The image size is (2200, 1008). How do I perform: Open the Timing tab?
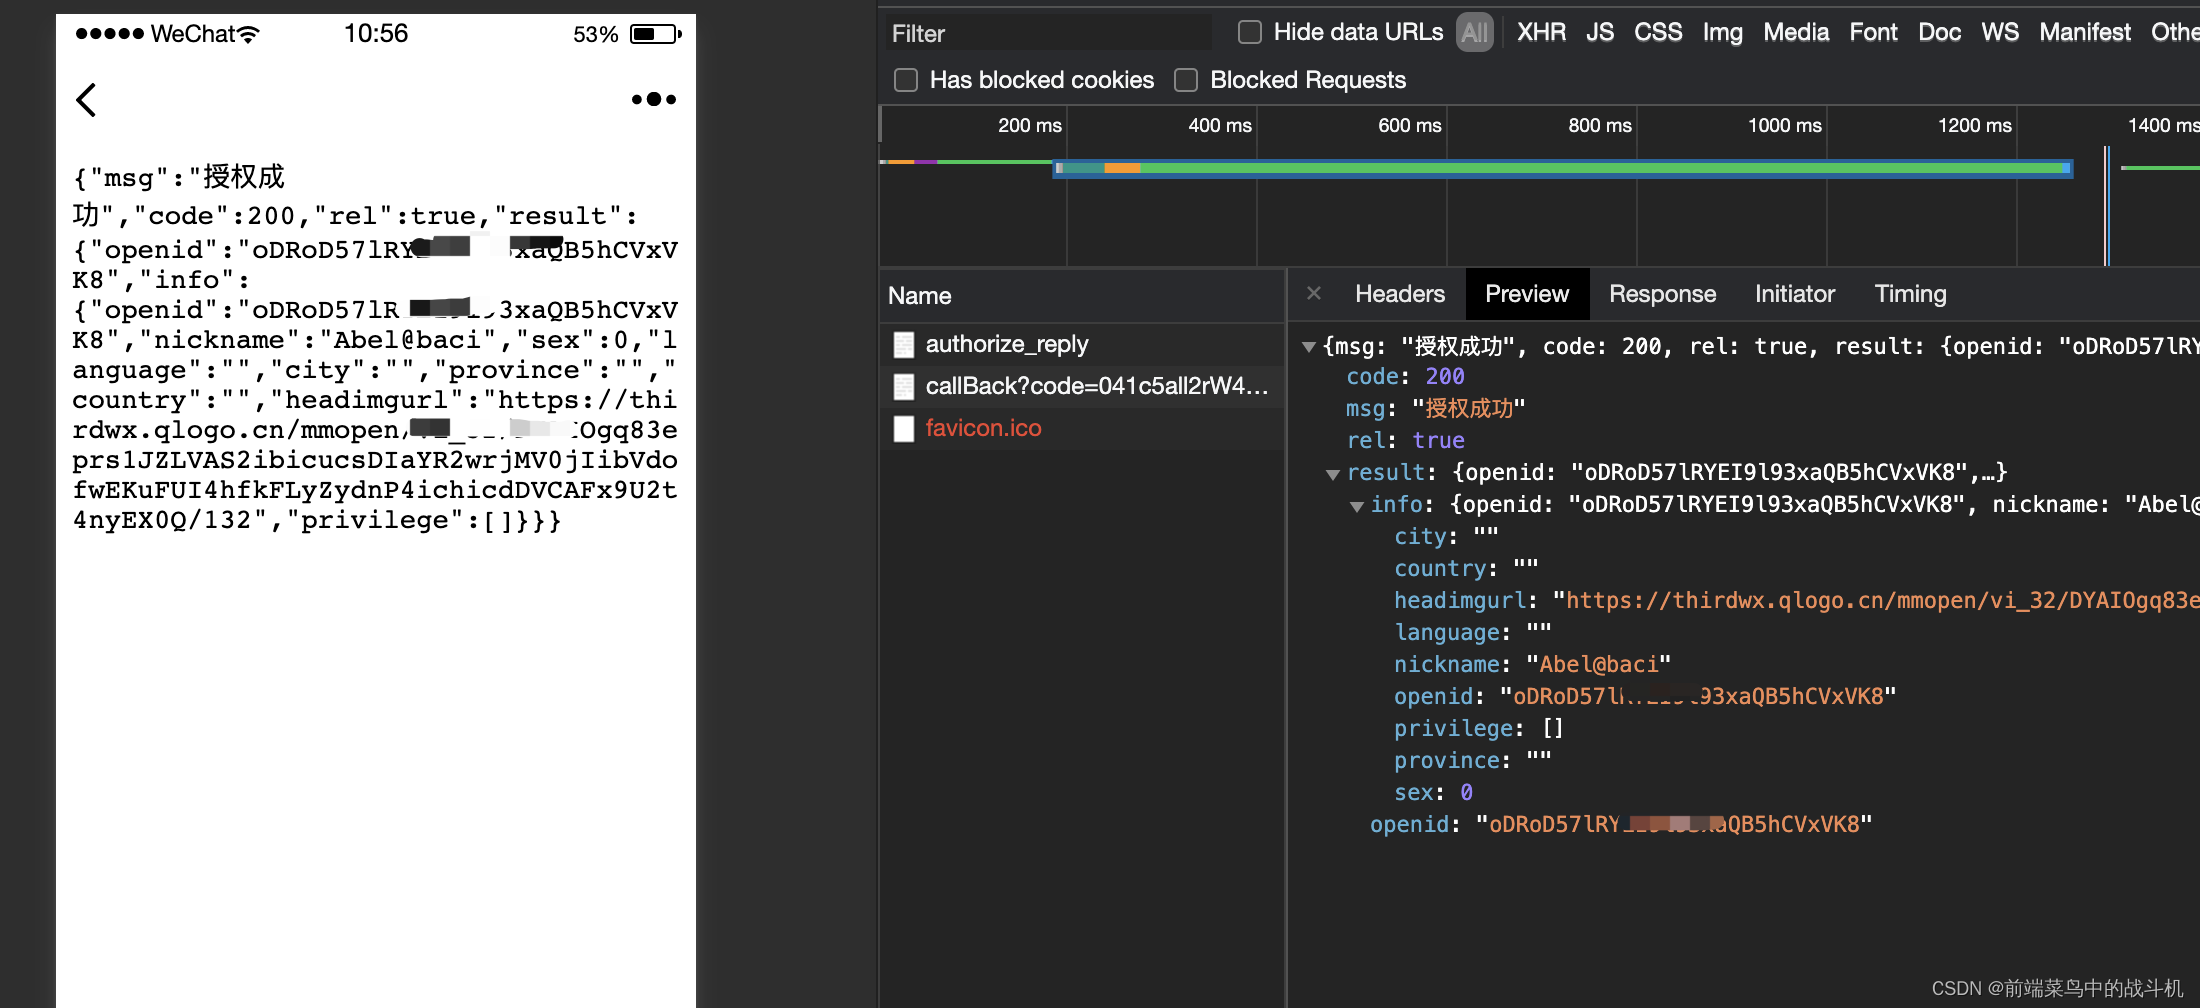pyautogui.click(x=1910, y=294)
